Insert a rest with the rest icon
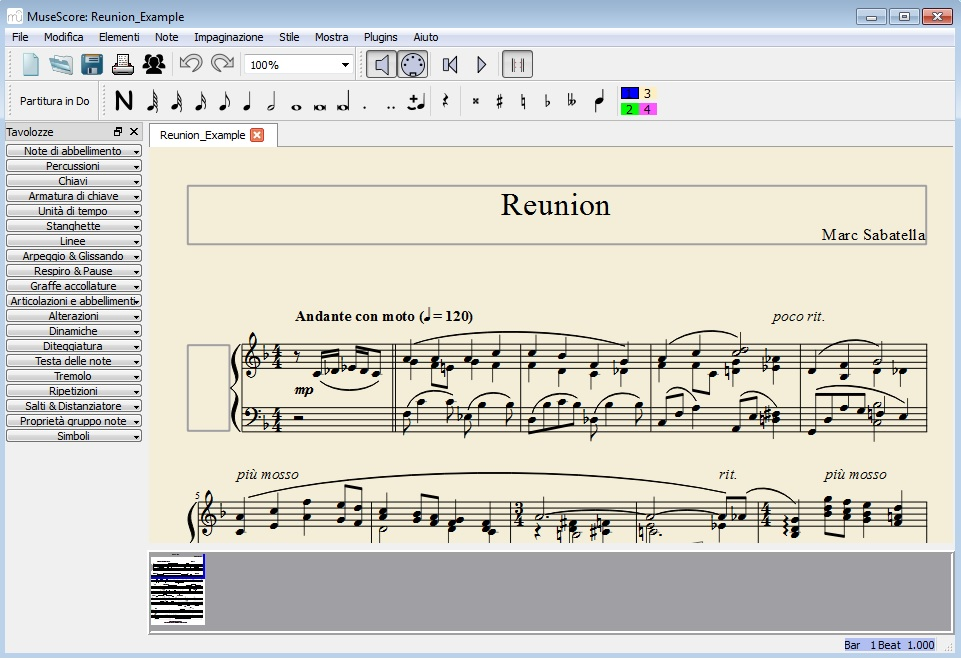The image size is (961, 660). pyautogui.click(x=446, y=101)
